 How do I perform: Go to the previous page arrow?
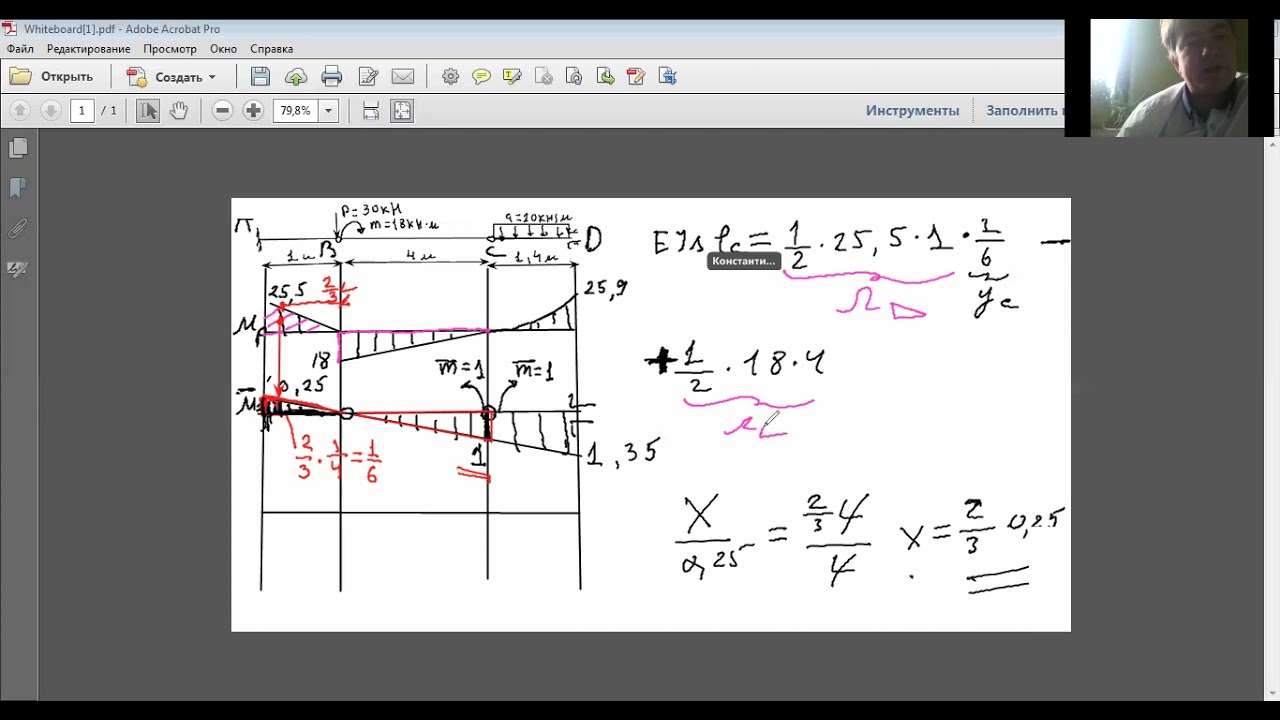(x=20, y=111)
